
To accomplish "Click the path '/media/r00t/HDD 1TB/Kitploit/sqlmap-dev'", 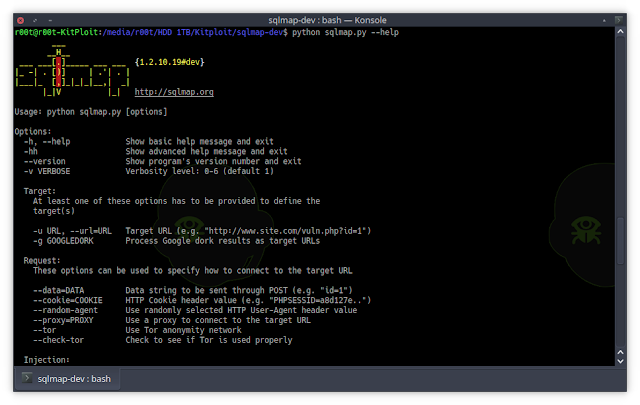I will pyautogui.click(x=195, y=32).
